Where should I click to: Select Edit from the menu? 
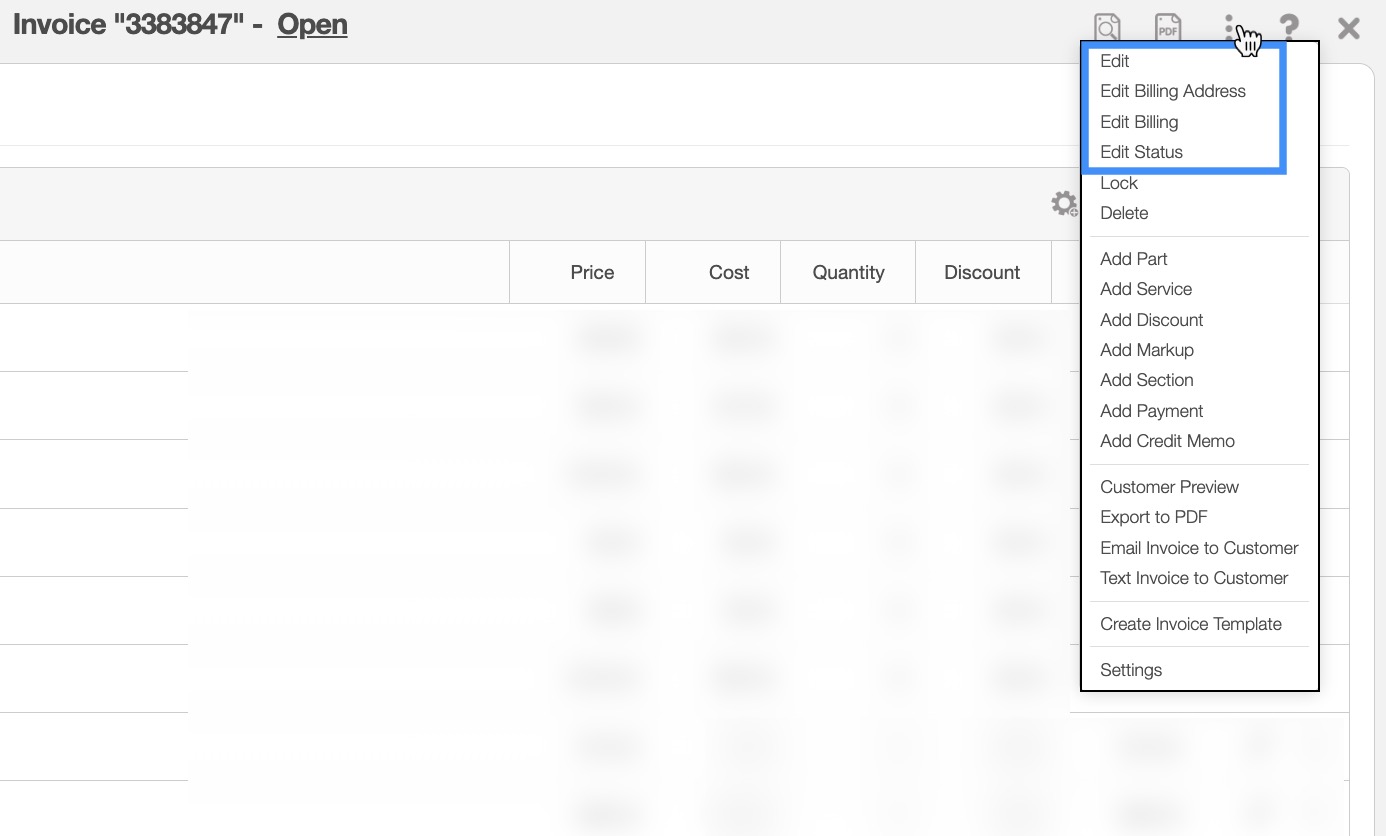point(1114,61)
